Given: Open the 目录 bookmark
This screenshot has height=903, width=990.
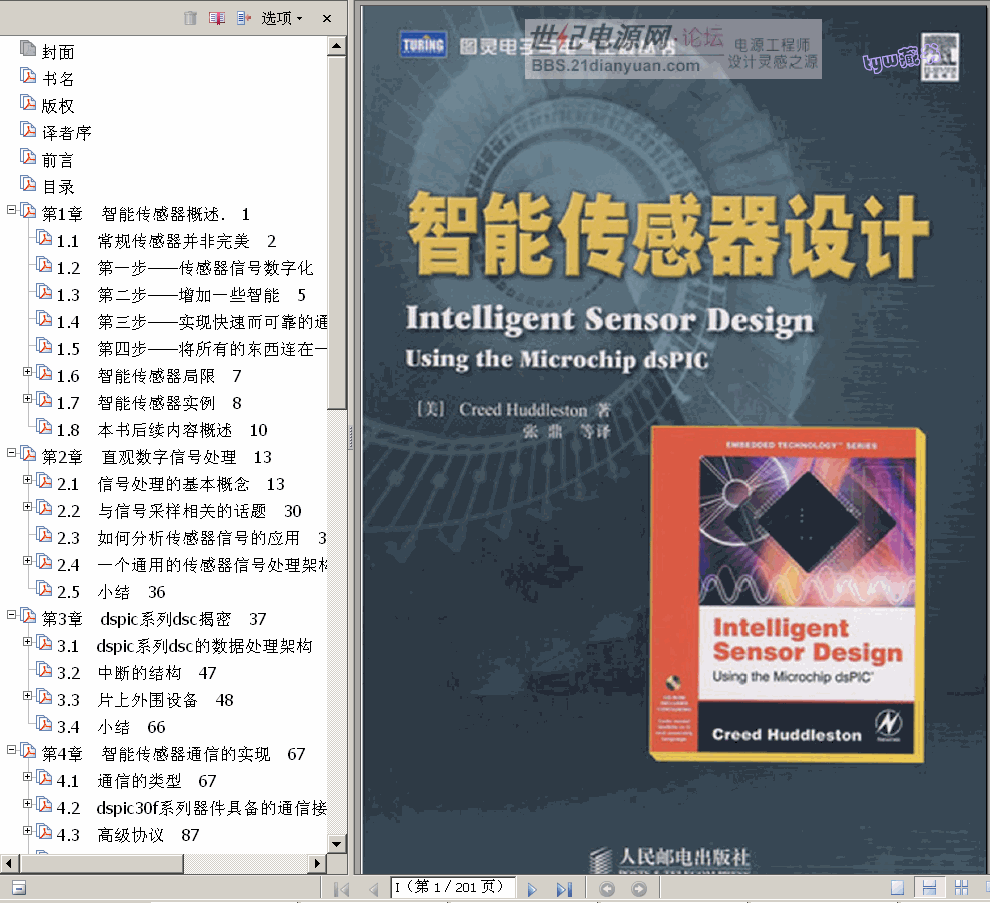Looking at the screenshot, I should coord(58,187).
